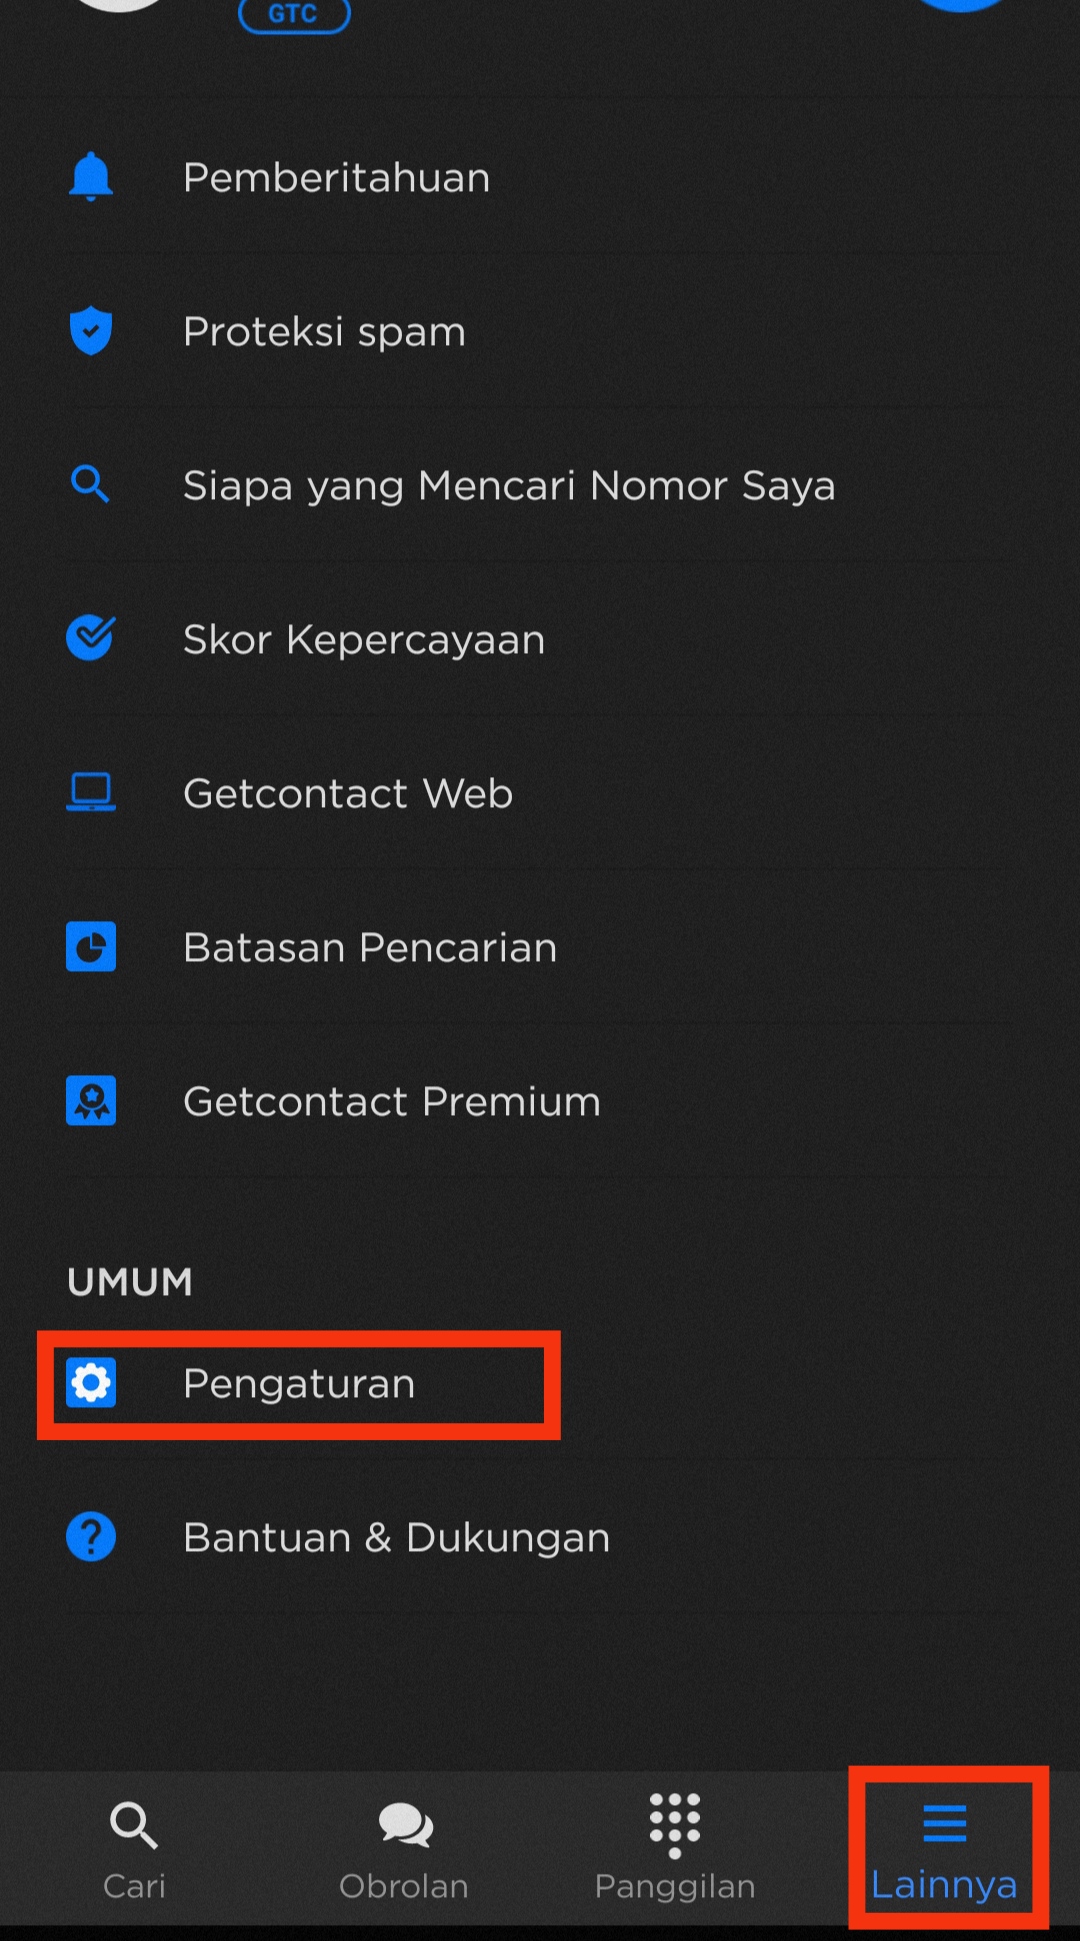This screenshot has width=1080, height=1941.
Task: Tap the Batasan Pencarian pie chart icon
Action: coord(91,947)
